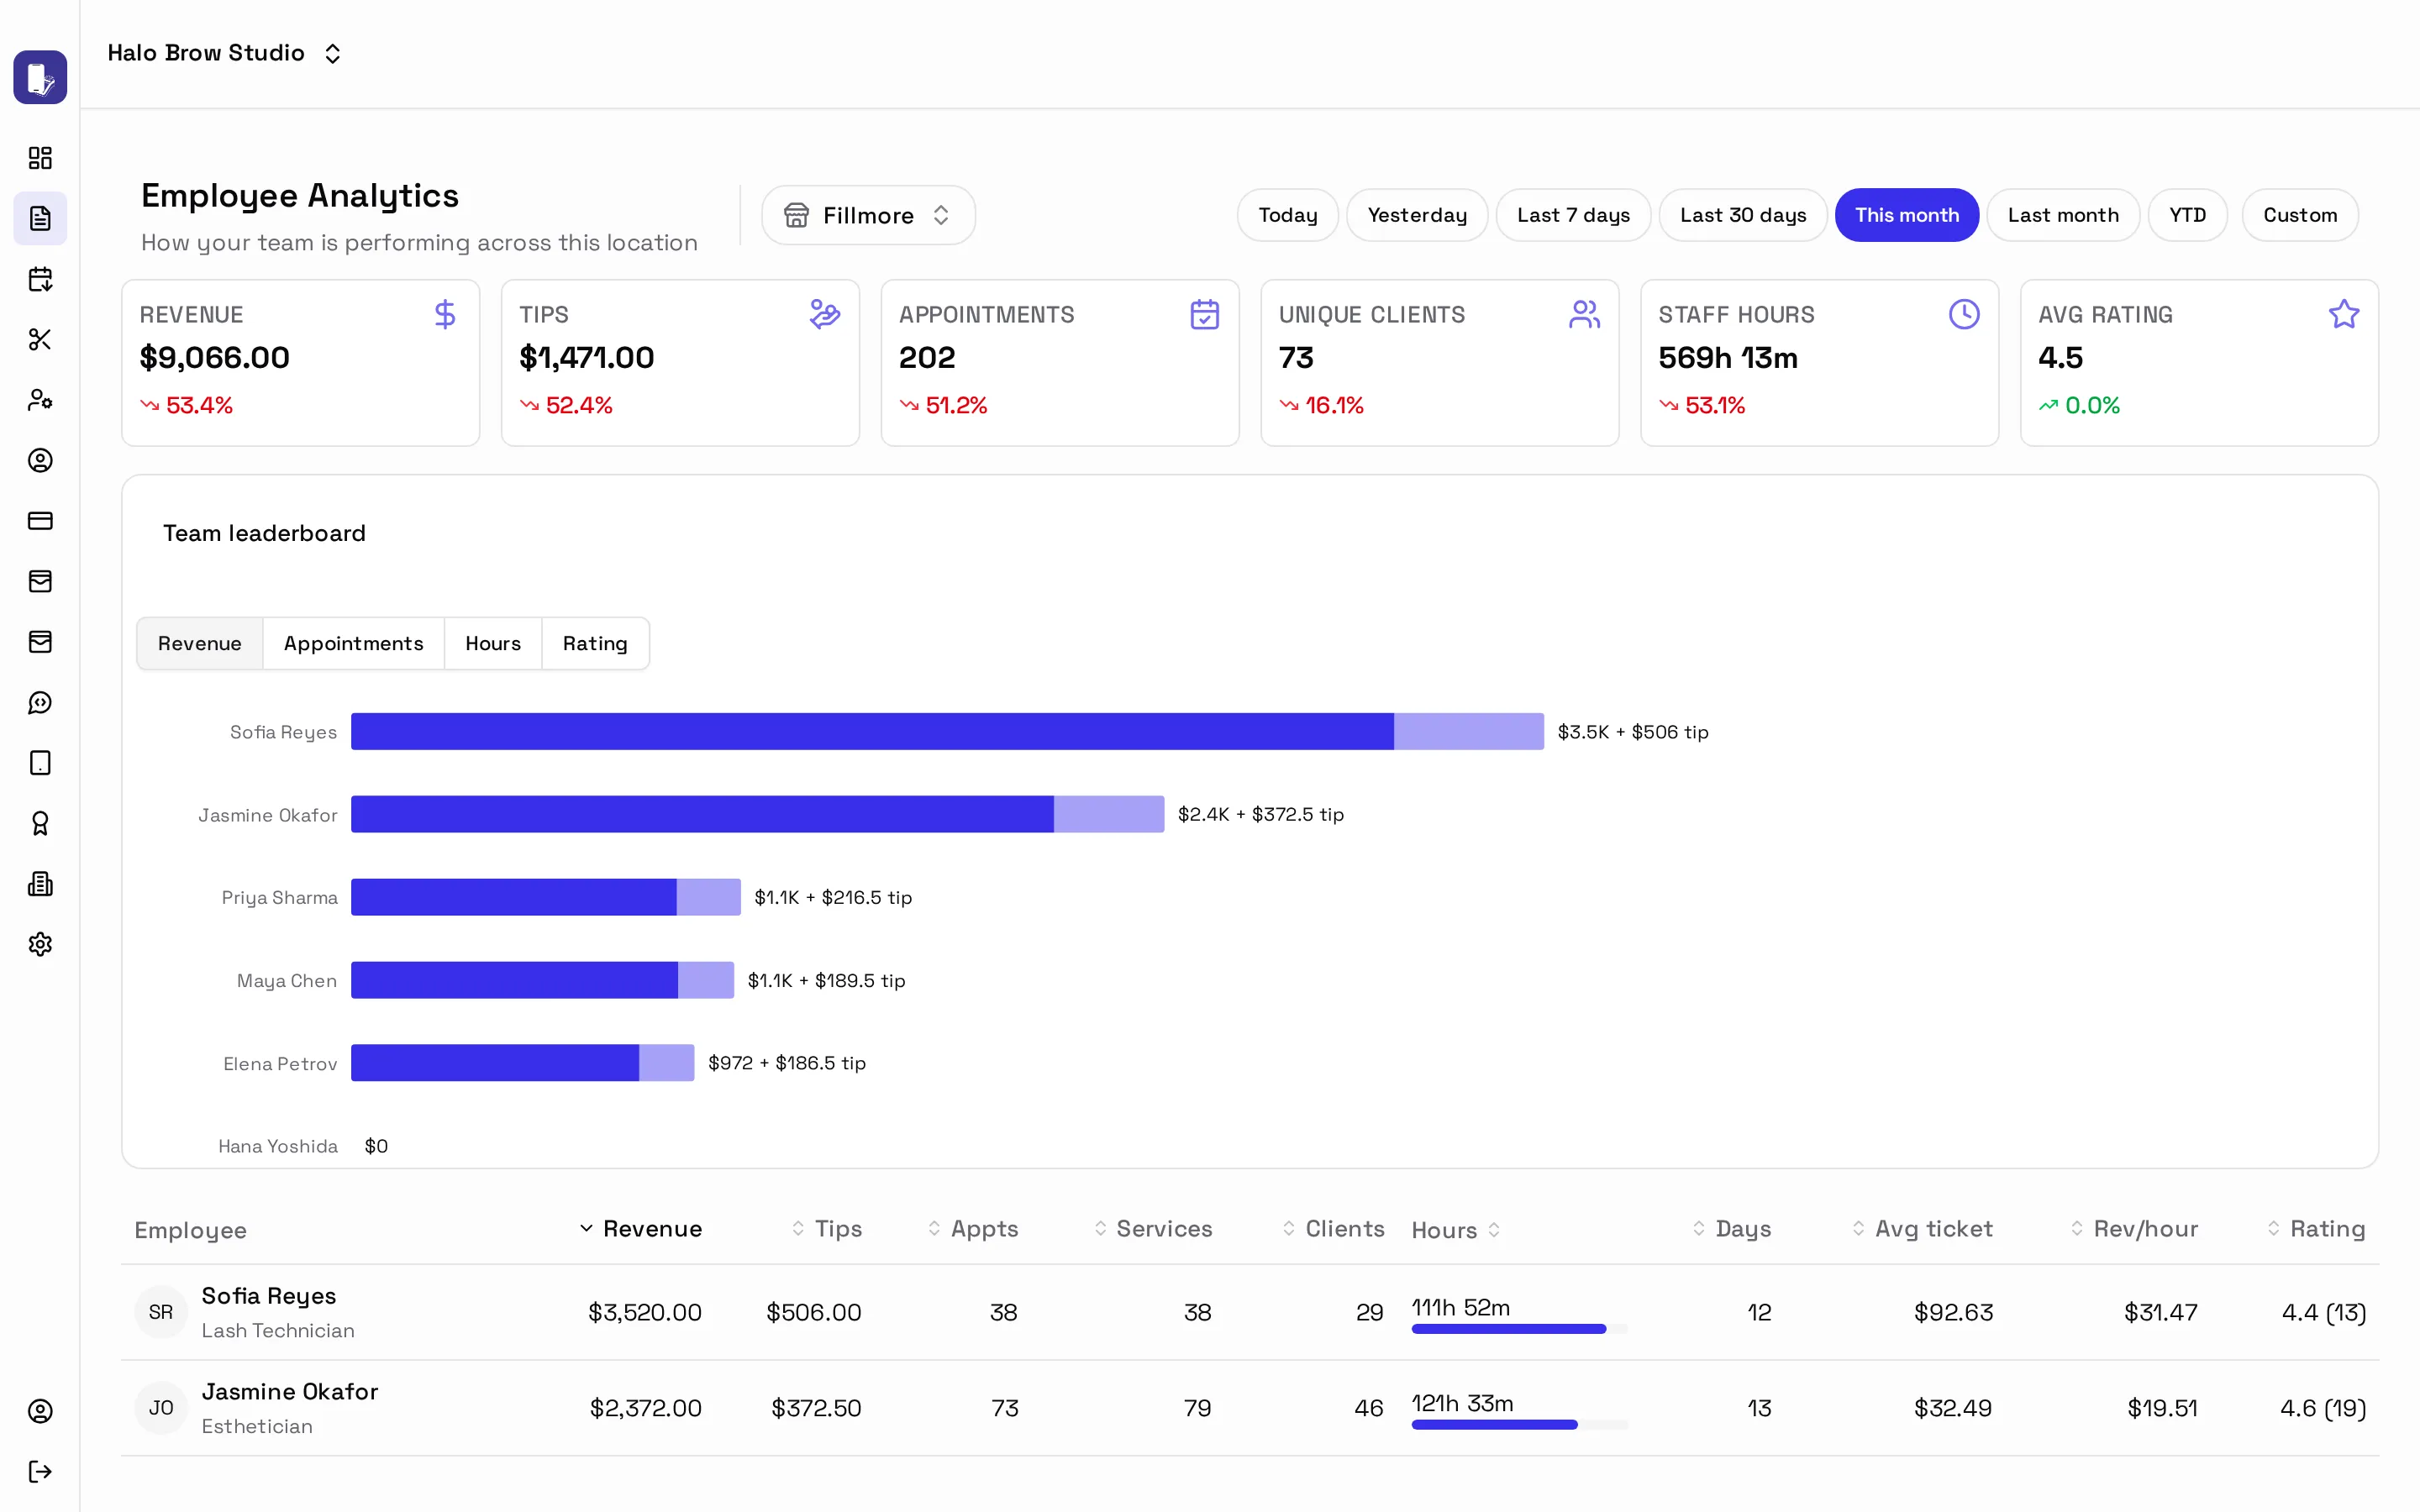Select the Last 7 days range
2420x1512 pixels.
point(1573,215)
